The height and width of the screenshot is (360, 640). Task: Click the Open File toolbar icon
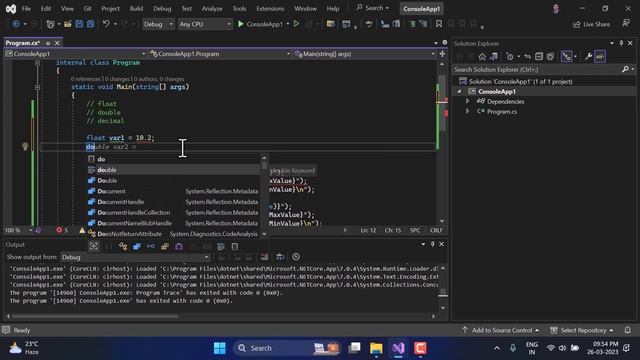[x=68, y=24]
